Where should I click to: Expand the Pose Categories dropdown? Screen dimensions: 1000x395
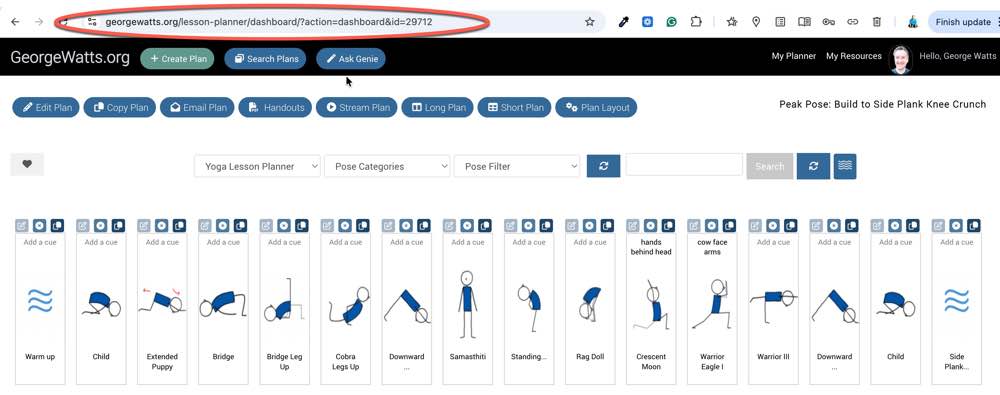coord(387,166)
